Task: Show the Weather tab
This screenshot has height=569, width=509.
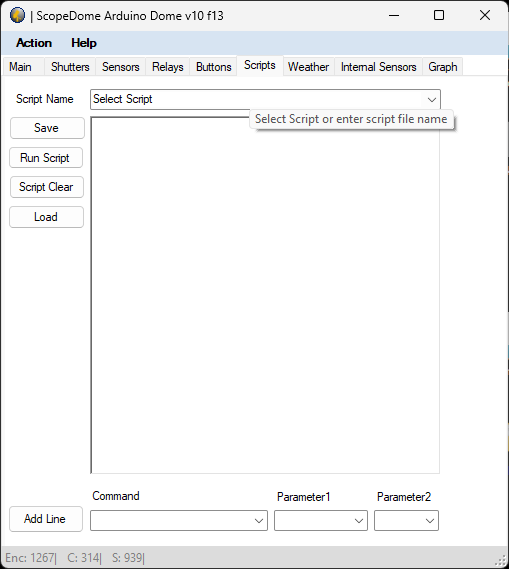Action: [x=308, y=67]
